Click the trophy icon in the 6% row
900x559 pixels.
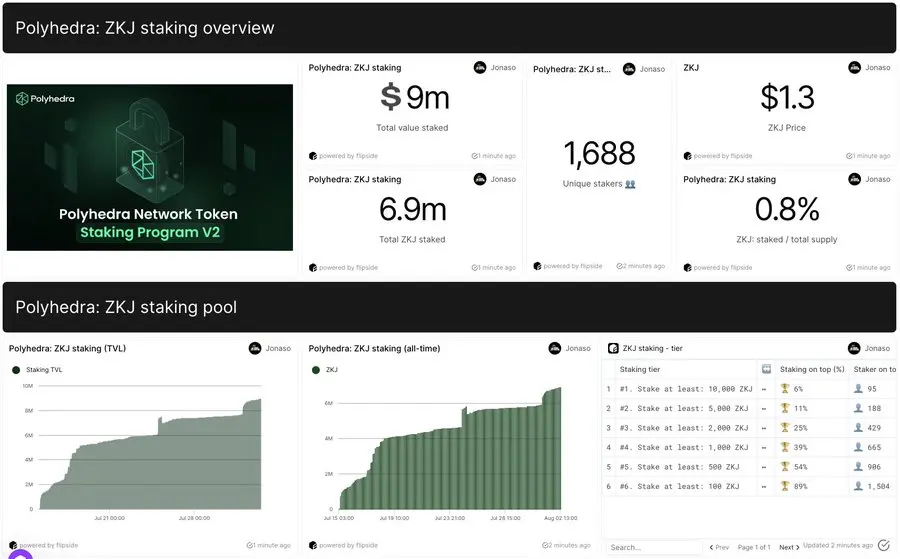point(785,389)
